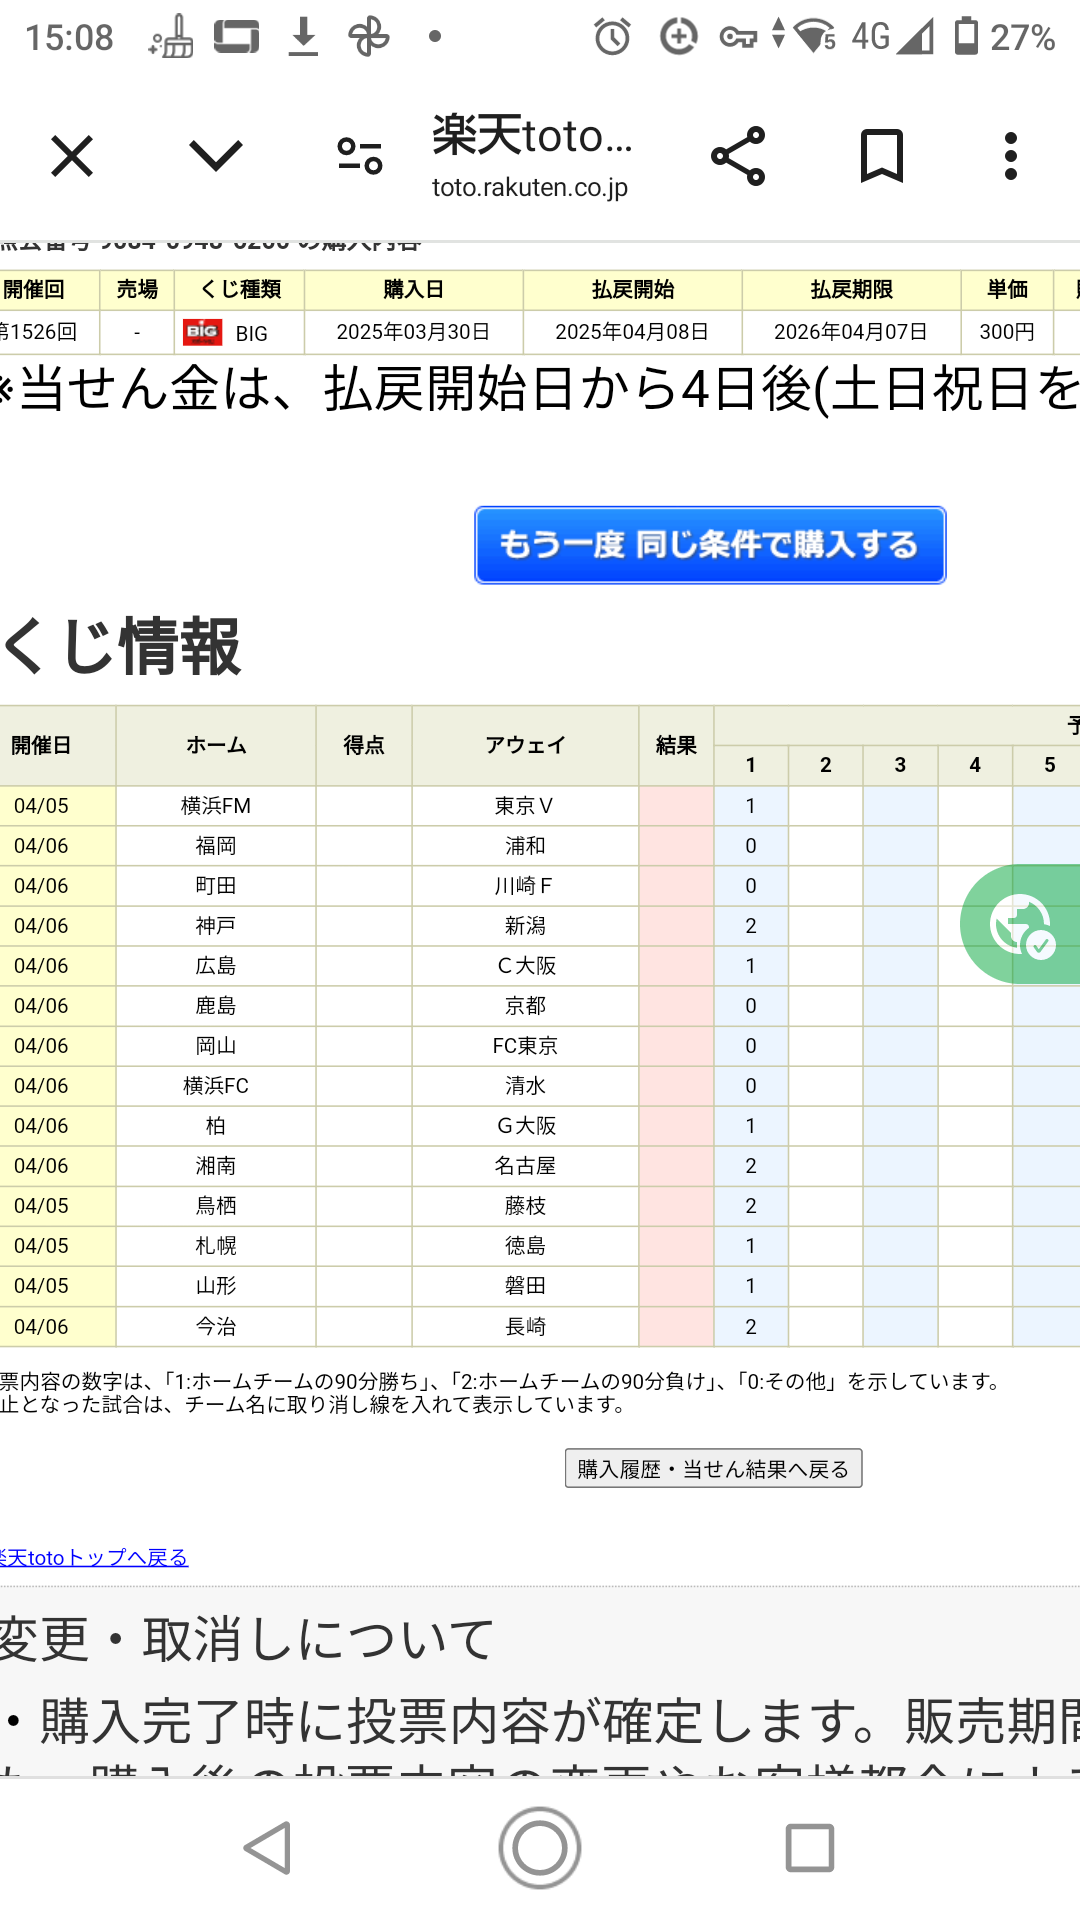The width and height of the screenshot is (1080, 1920).
Task: Tap the green floating globe shield icon
Action: tap(1021, 924)
